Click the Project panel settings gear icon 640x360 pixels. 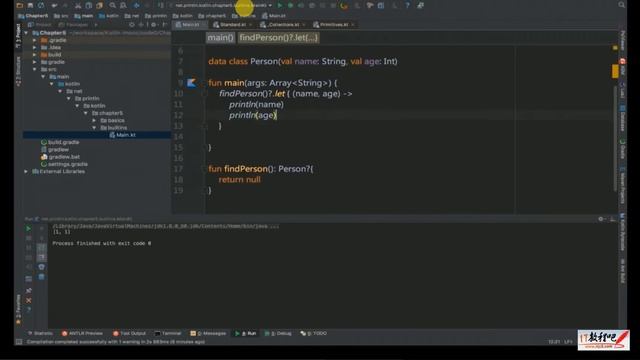pos(153,24)
